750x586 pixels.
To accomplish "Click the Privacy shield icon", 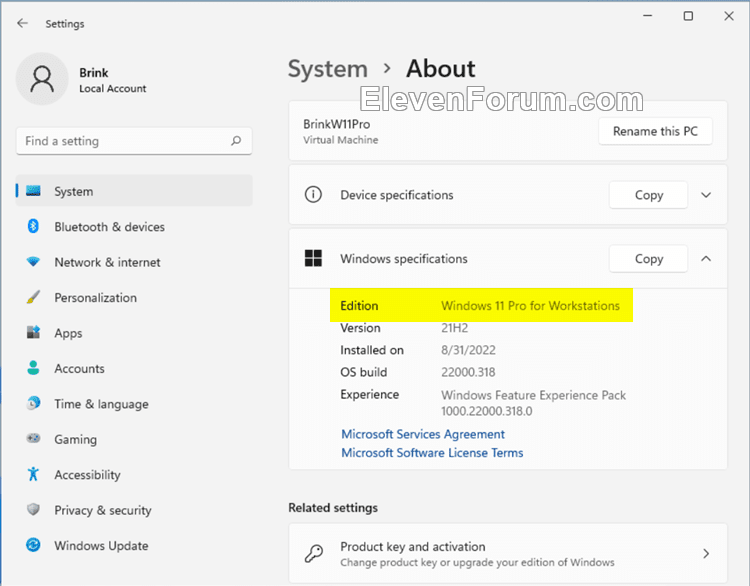I will pos(33,509).
